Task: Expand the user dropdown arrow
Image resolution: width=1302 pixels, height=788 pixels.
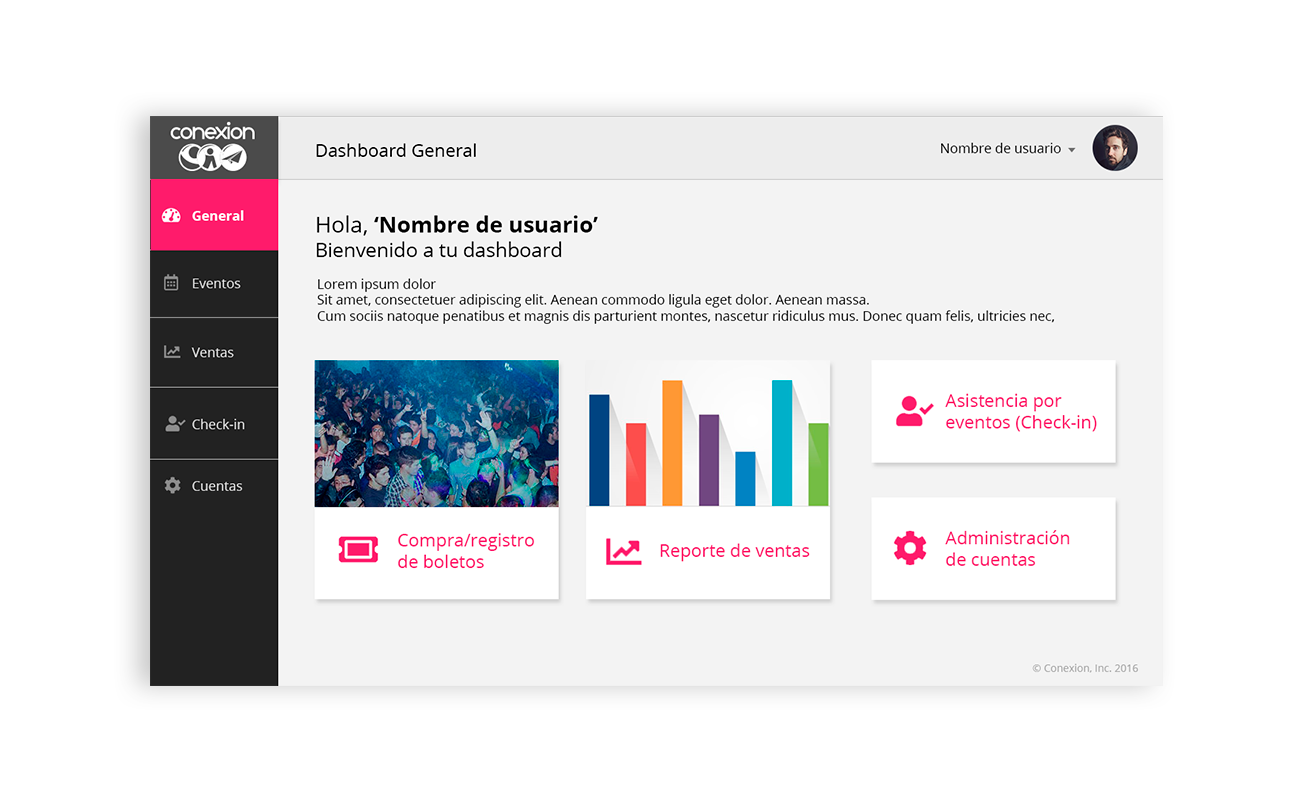Action: tap(1072, 150)
